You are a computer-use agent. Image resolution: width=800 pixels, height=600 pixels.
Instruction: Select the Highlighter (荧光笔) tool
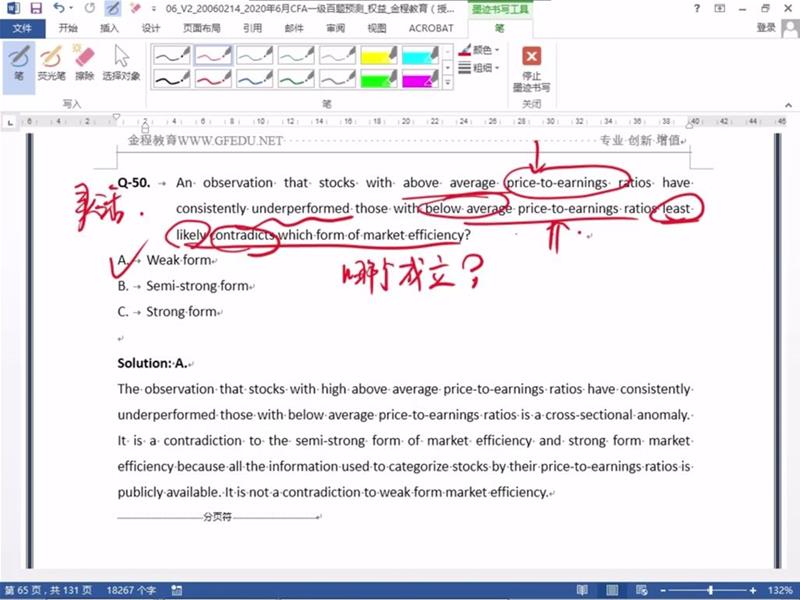click(51, 65)
